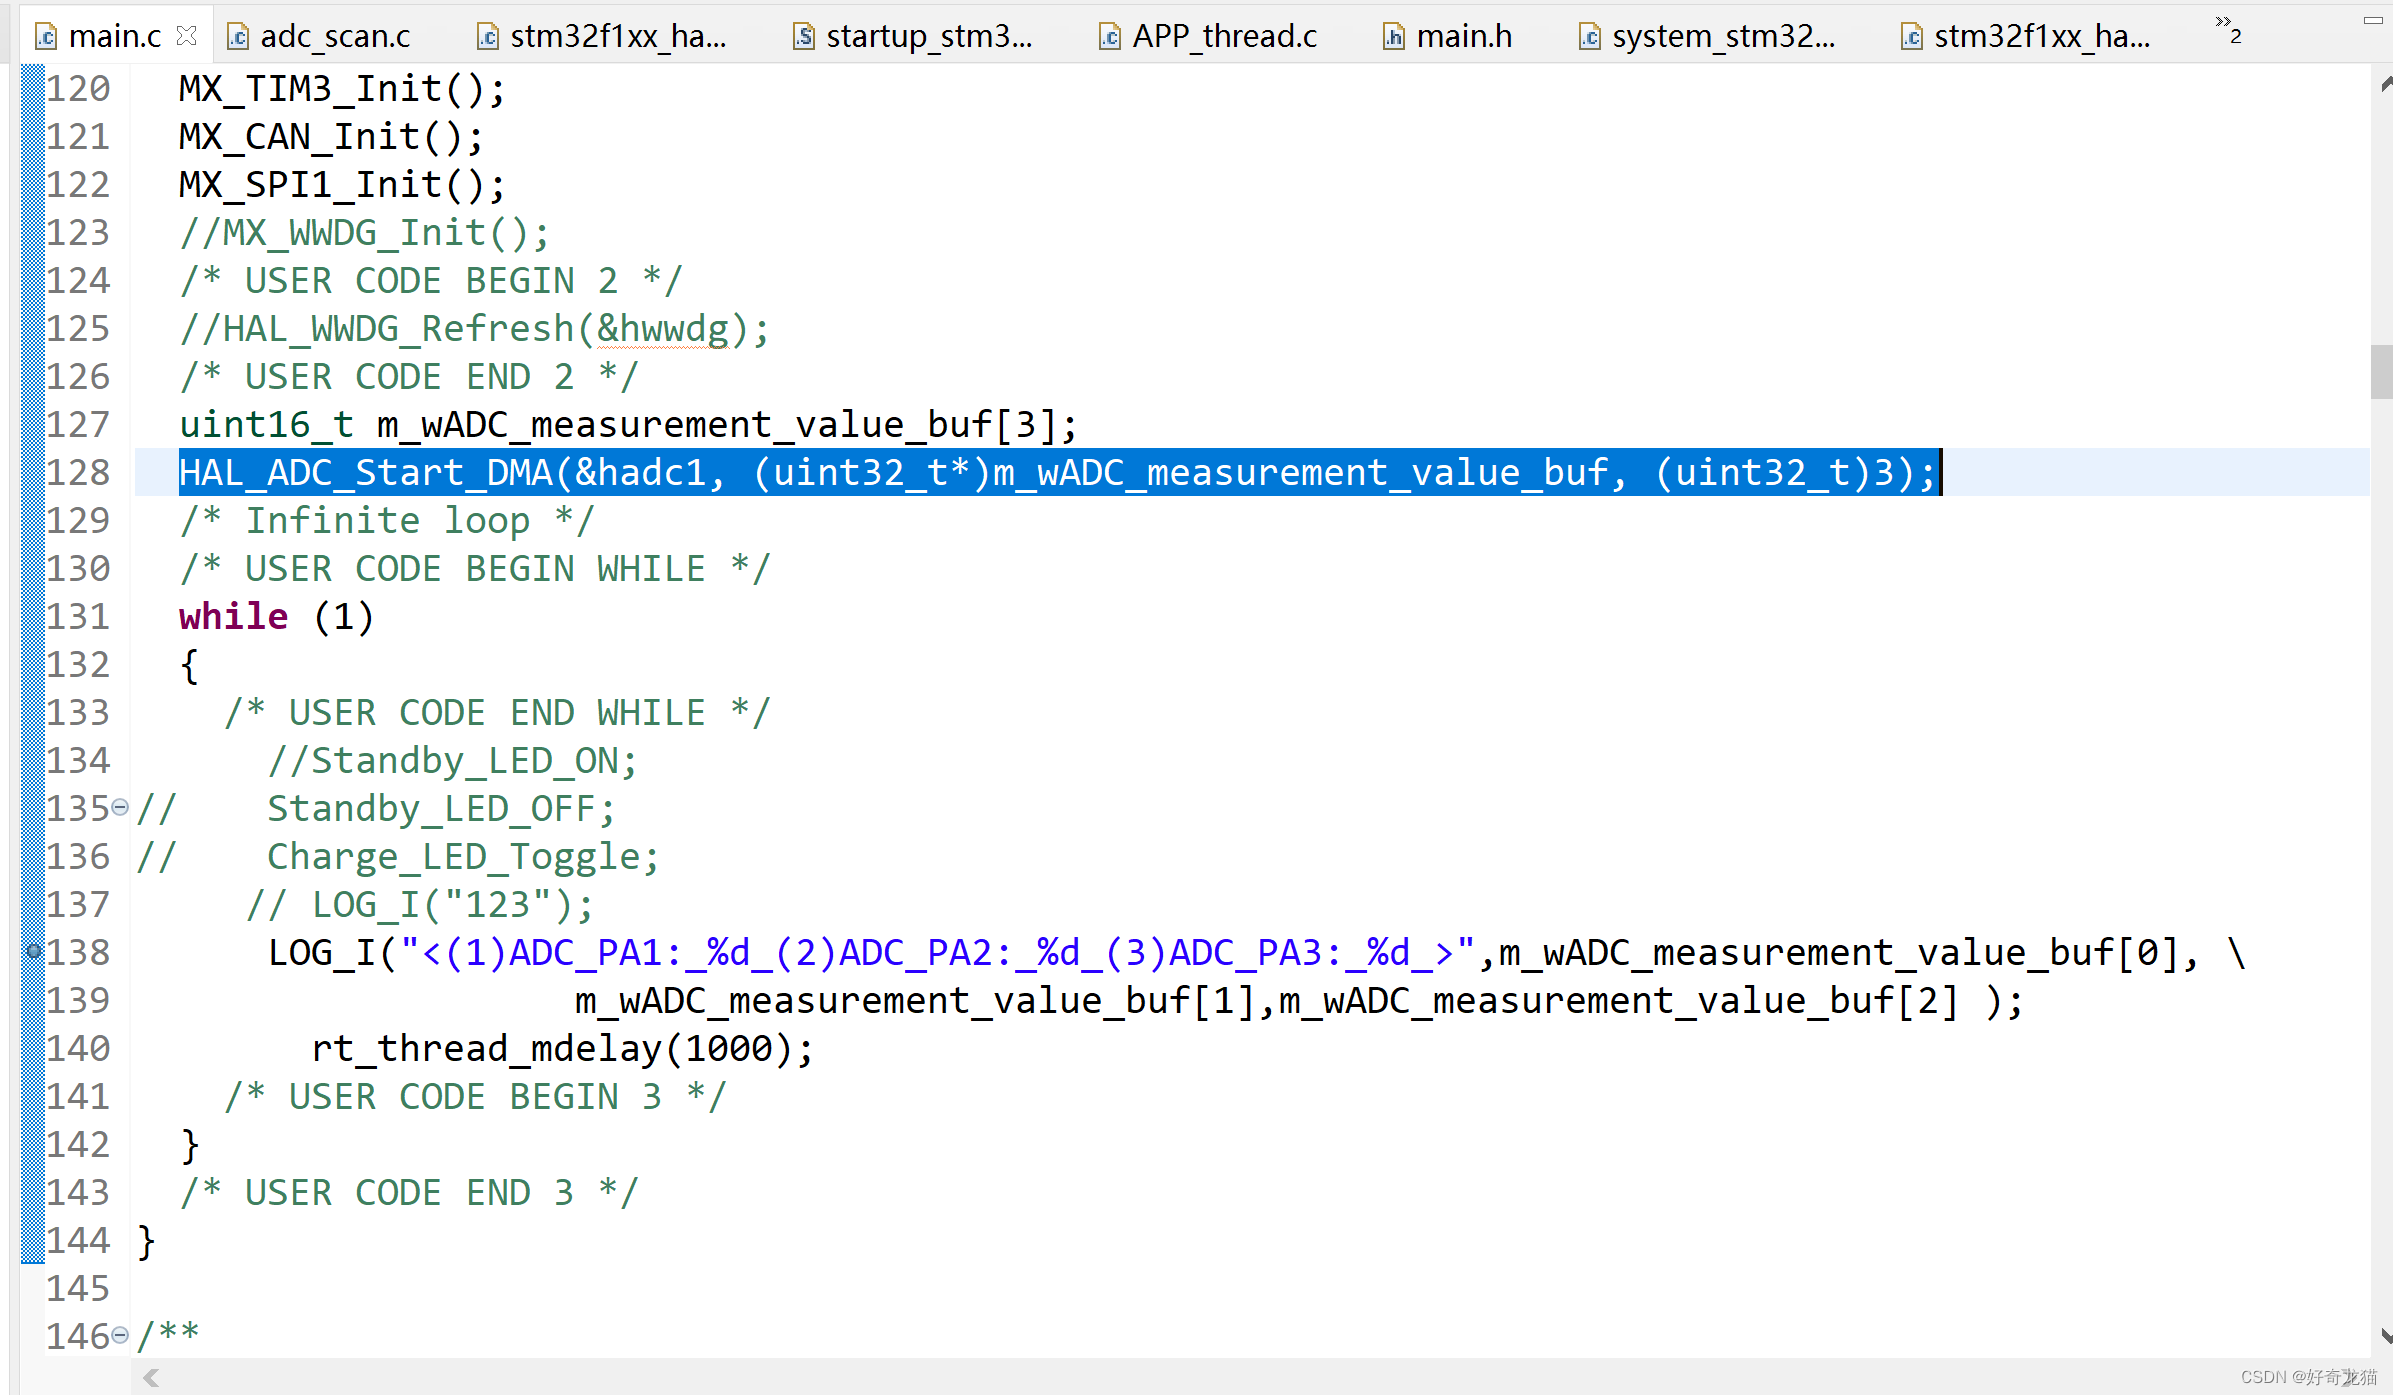Place cursor on the while (1) line

276,617
